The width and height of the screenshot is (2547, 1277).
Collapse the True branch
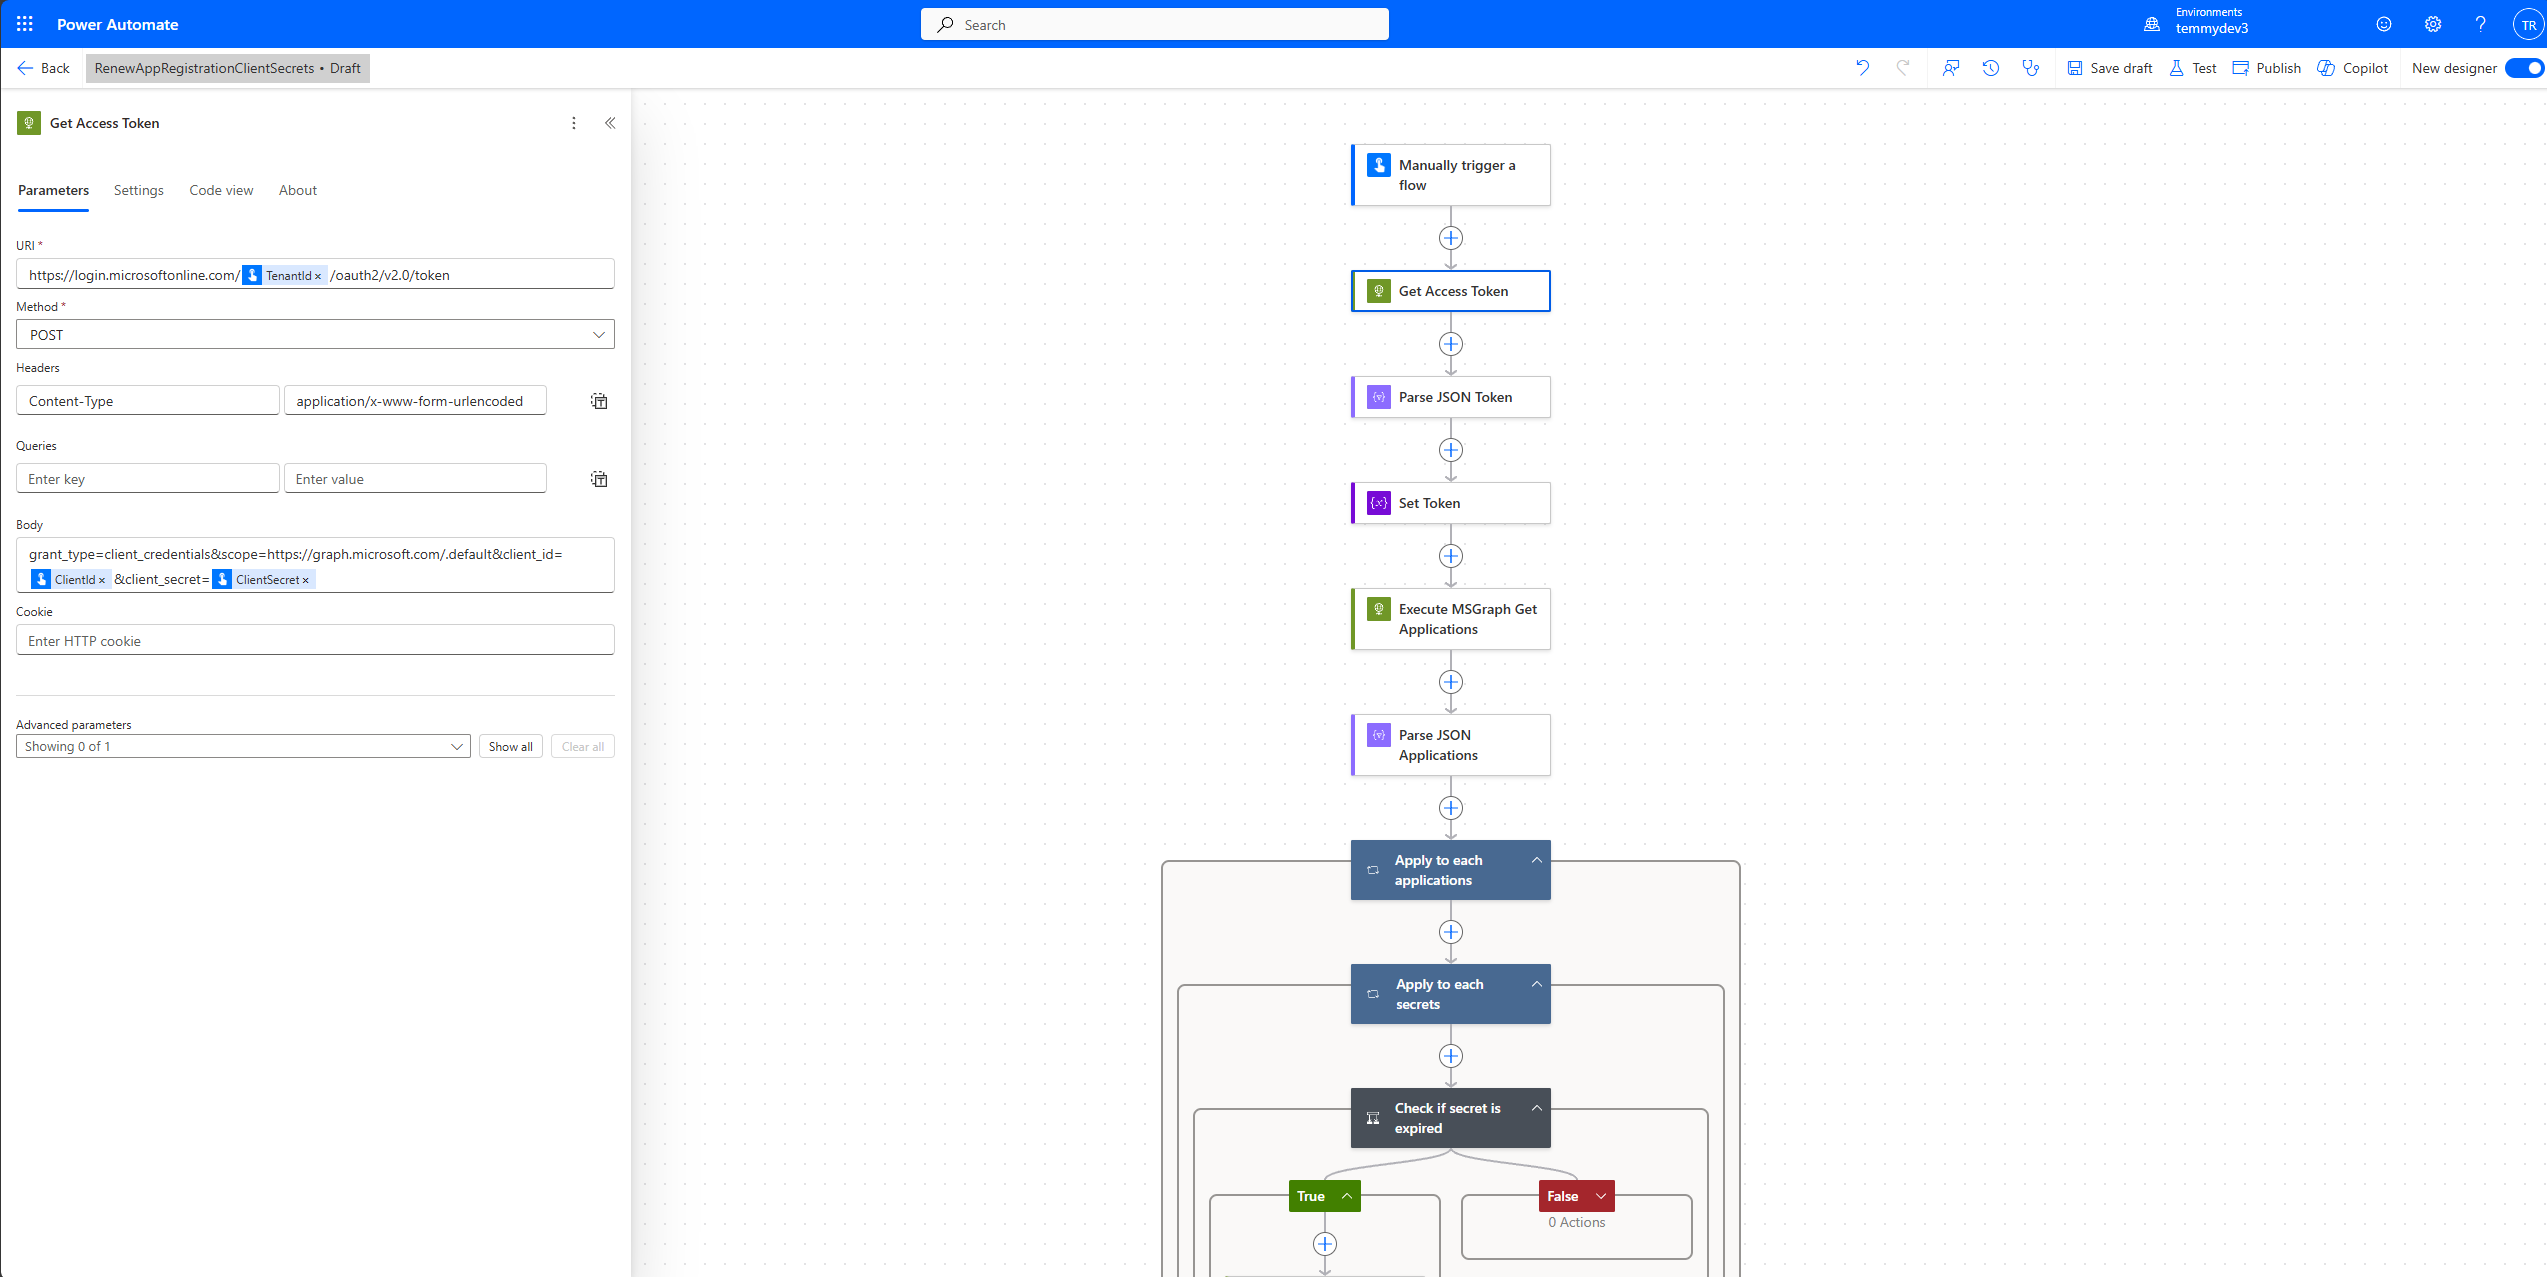(1347, 1196)
